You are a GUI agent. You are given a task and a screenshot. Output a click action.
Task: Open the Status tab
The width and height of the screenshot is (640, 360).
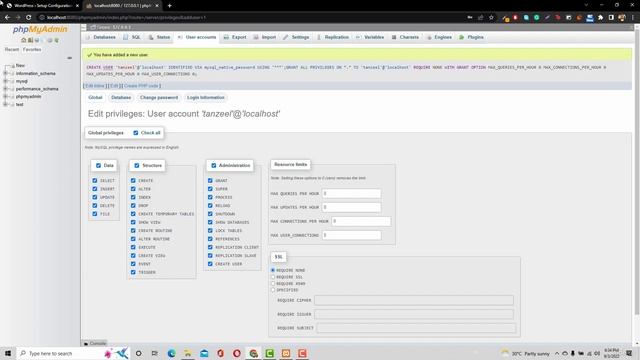click(x=159, y=37)
